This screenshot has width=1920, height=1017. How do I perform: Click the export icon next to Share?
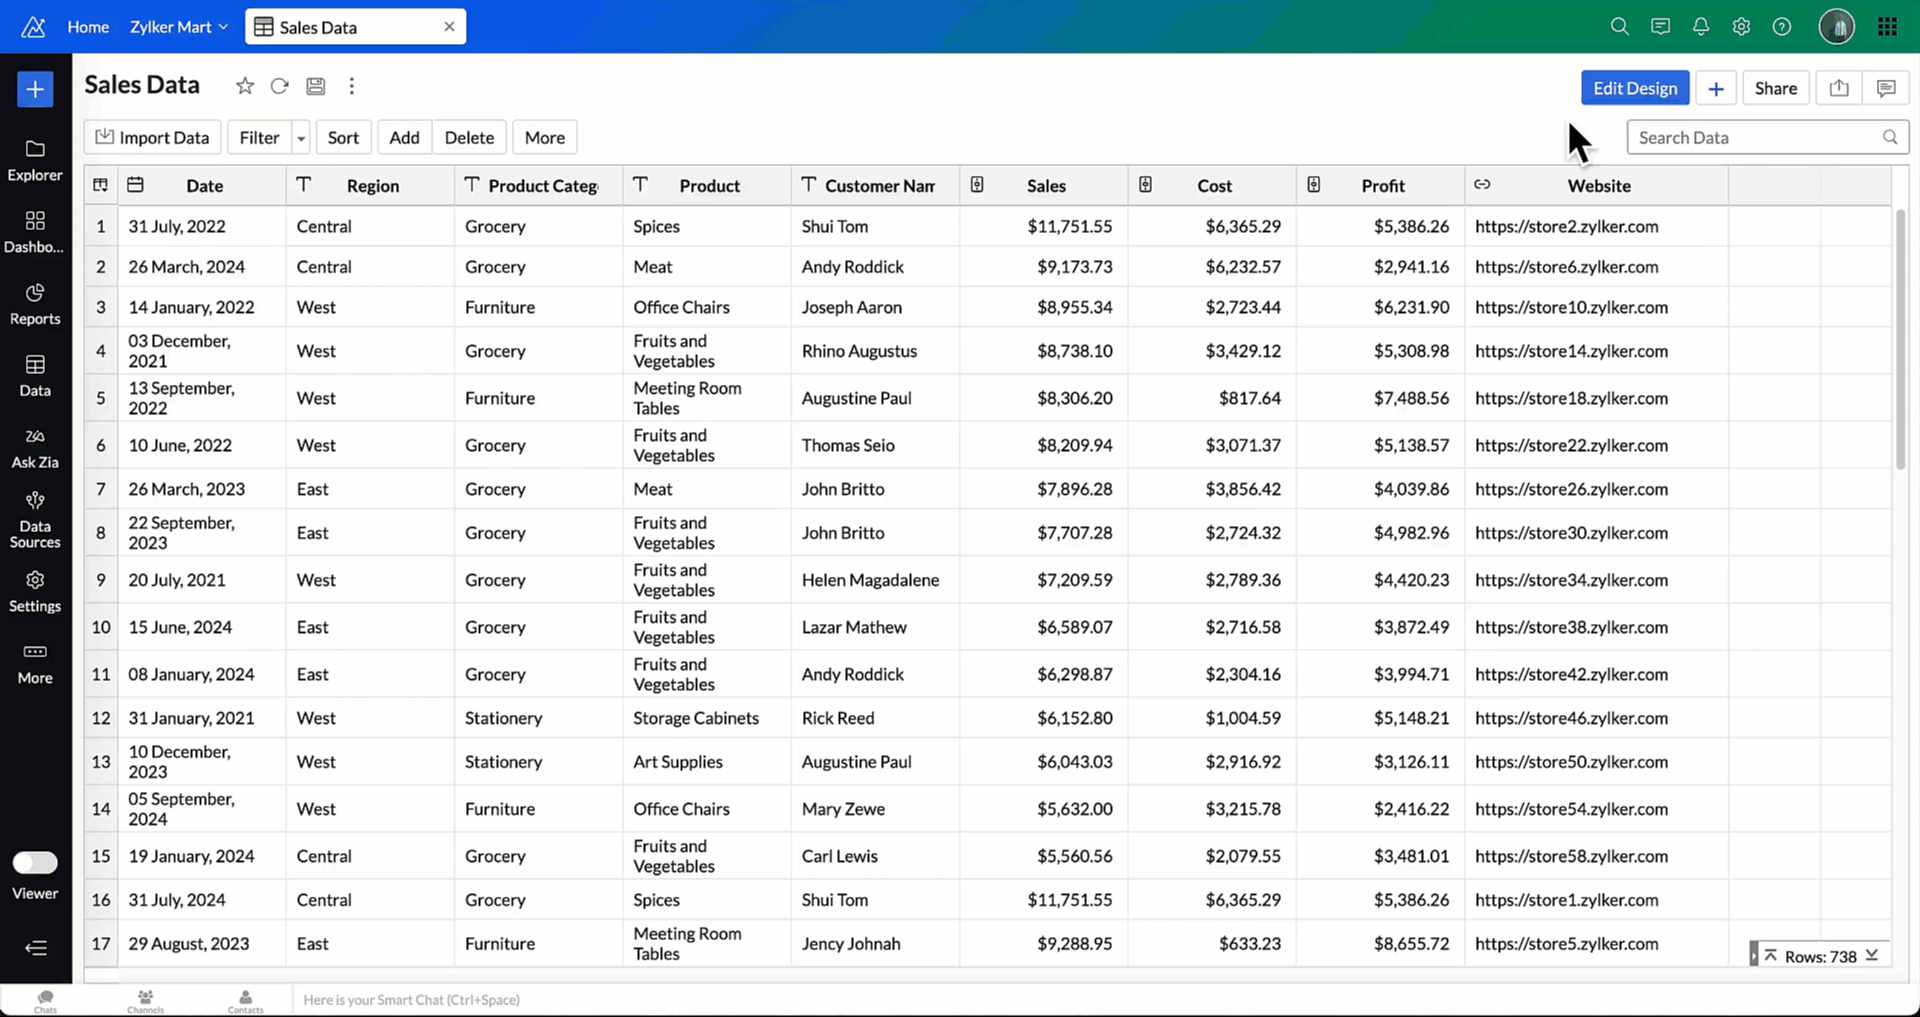tap(1838, 88)
